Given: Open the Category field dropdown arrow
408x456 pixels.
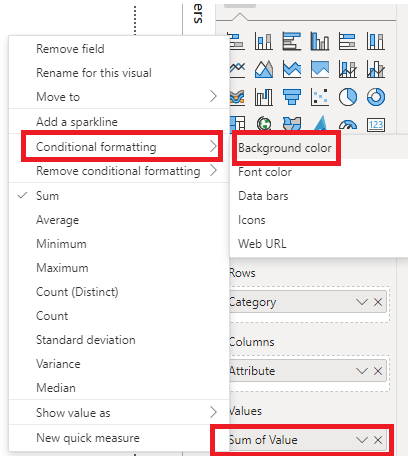Looking at the screenshot, I should tap(362, 302).
